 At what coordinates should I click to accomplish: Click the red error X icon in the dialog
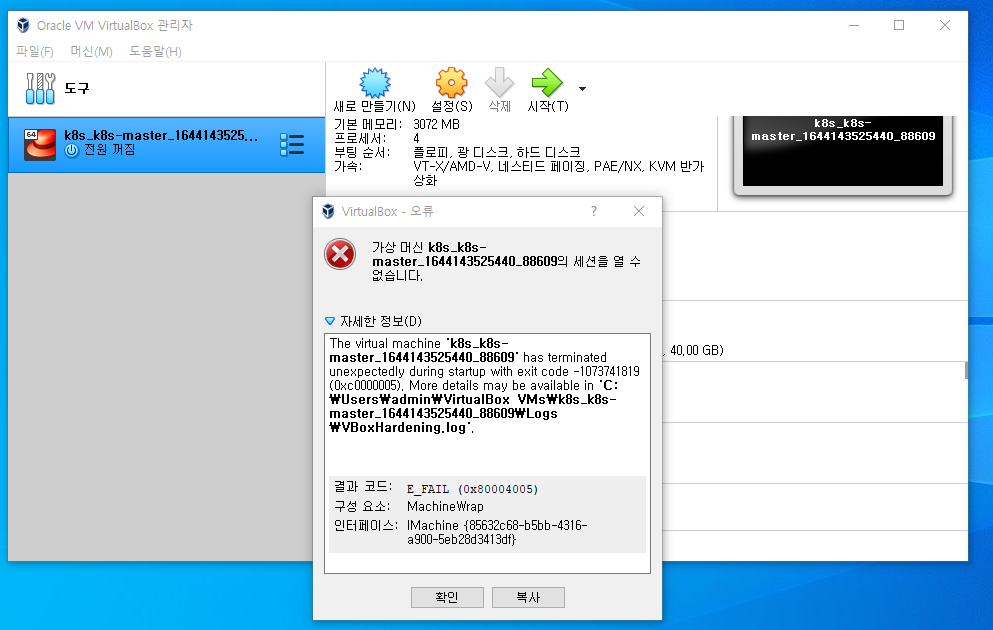point(340,254)
